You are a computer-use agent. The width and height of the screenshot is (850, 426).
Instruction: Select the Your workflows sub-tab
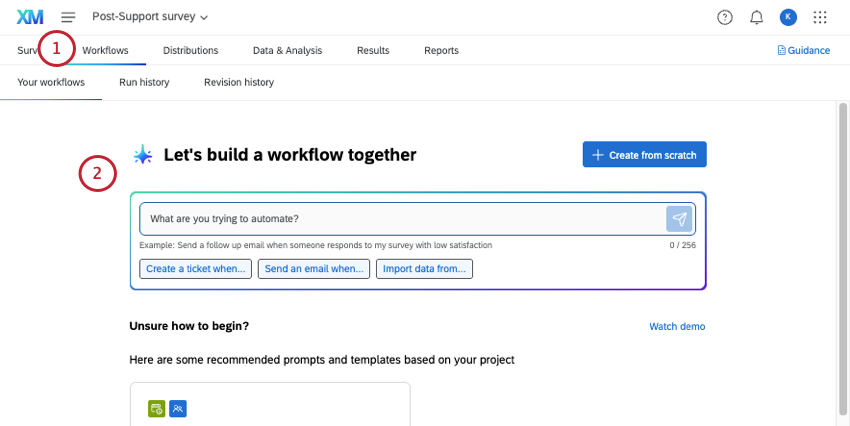tap(51, 82)
